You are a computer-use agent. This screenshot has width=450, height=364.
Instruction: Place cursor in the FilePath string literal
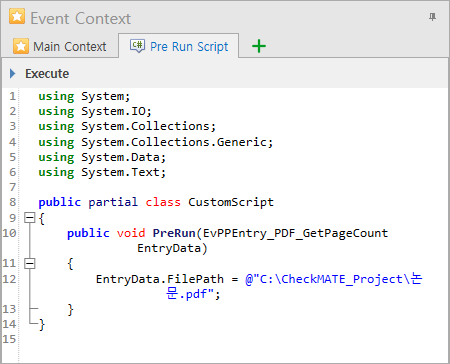333,279
